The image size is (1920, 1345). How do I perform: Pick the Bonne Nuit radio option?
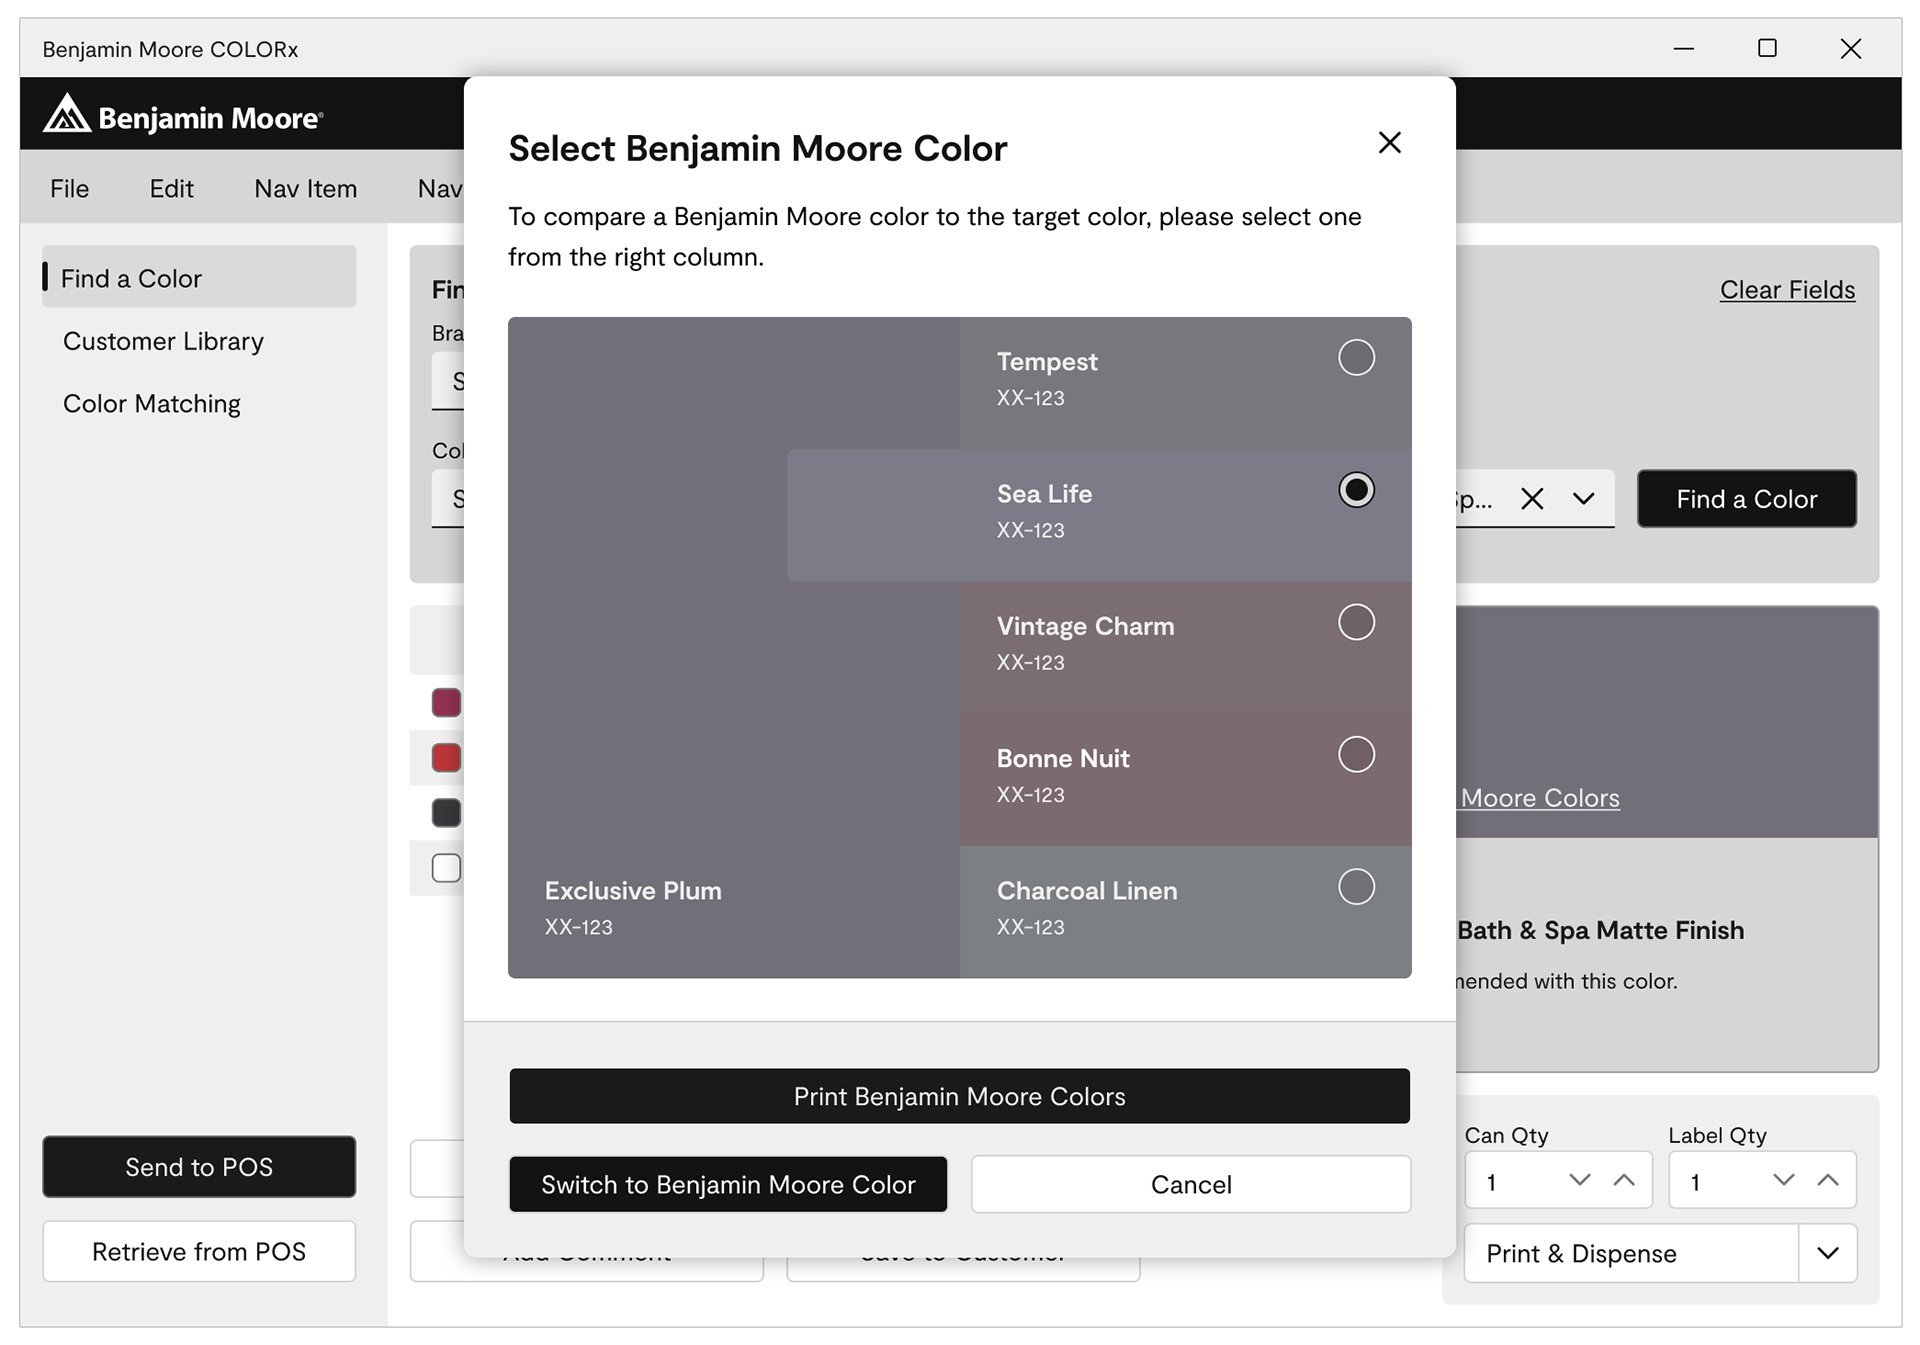pyautogui.click(x=1356, y=754)
